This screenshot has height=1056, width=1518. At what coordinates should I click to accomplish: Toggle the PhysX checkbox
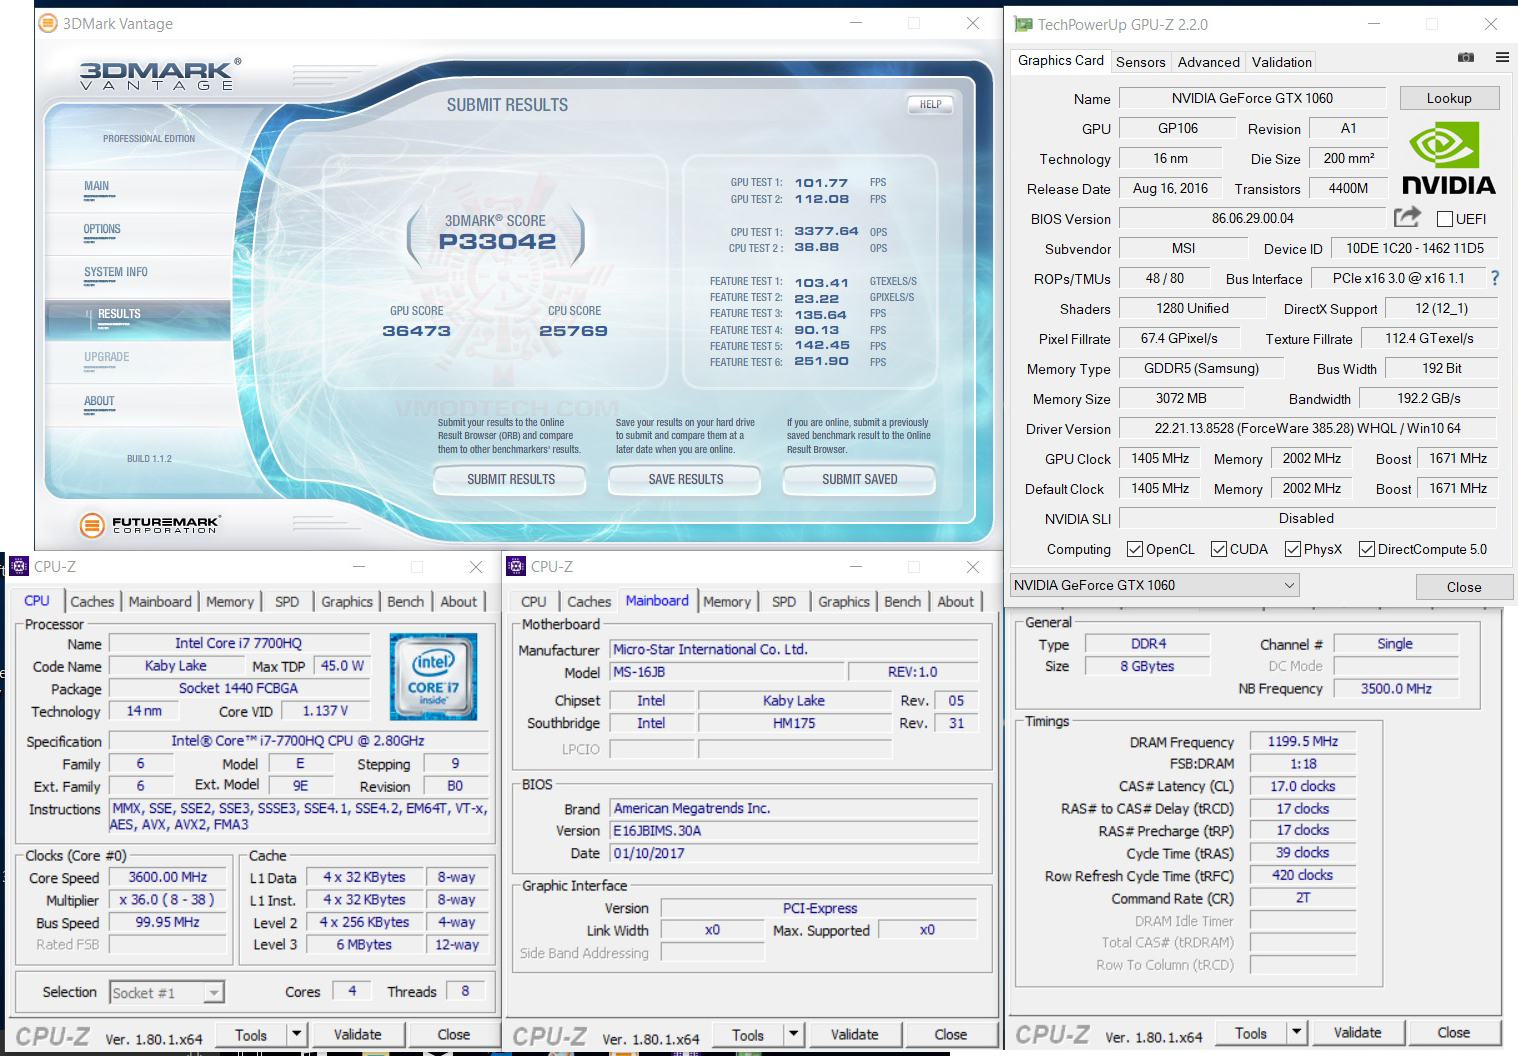[1292, 549]
